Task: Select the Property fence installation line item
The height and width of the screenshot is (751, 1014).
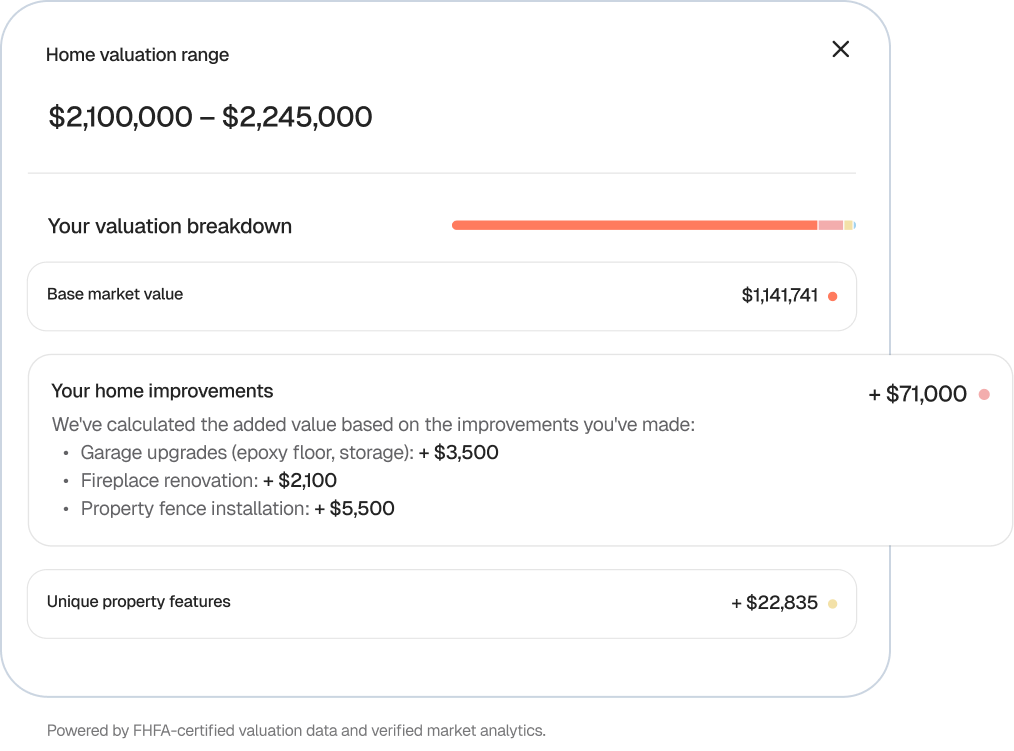Action: tap(237, 508)
